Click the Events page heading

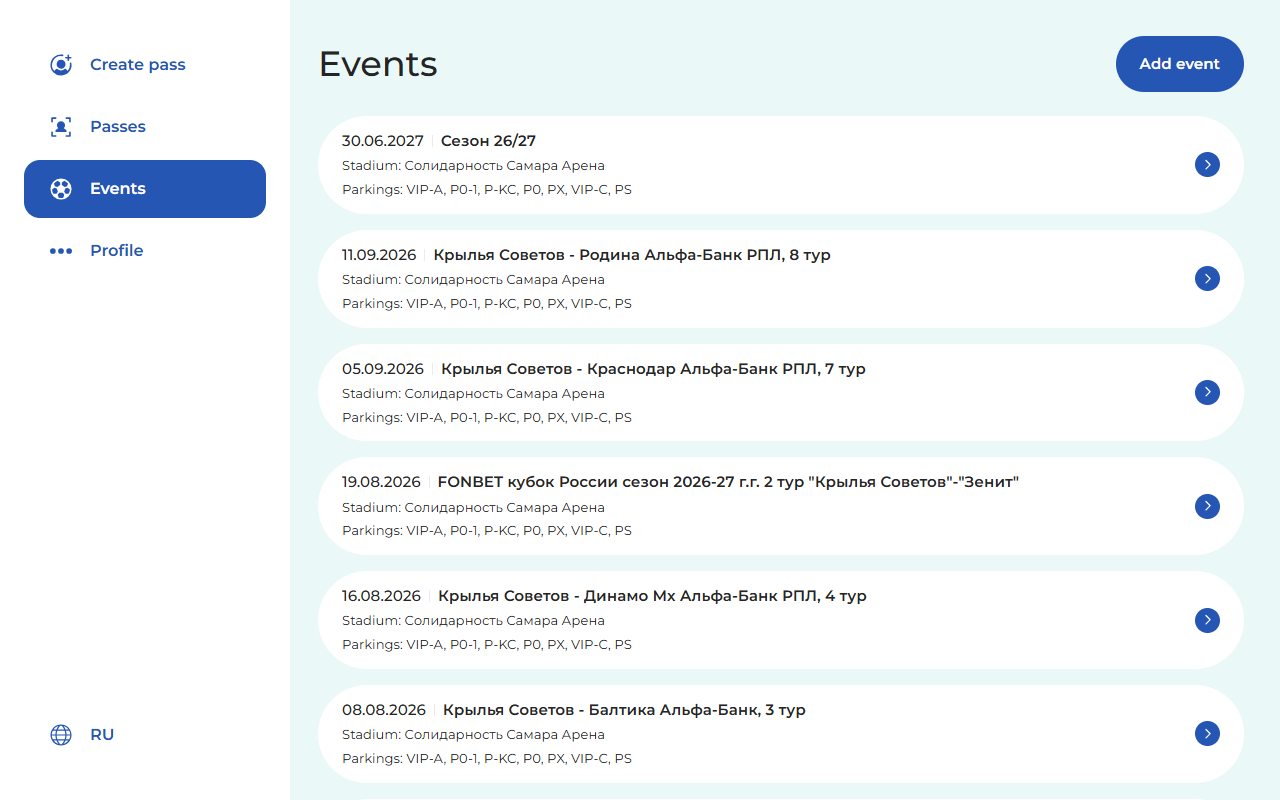(378, 64)
